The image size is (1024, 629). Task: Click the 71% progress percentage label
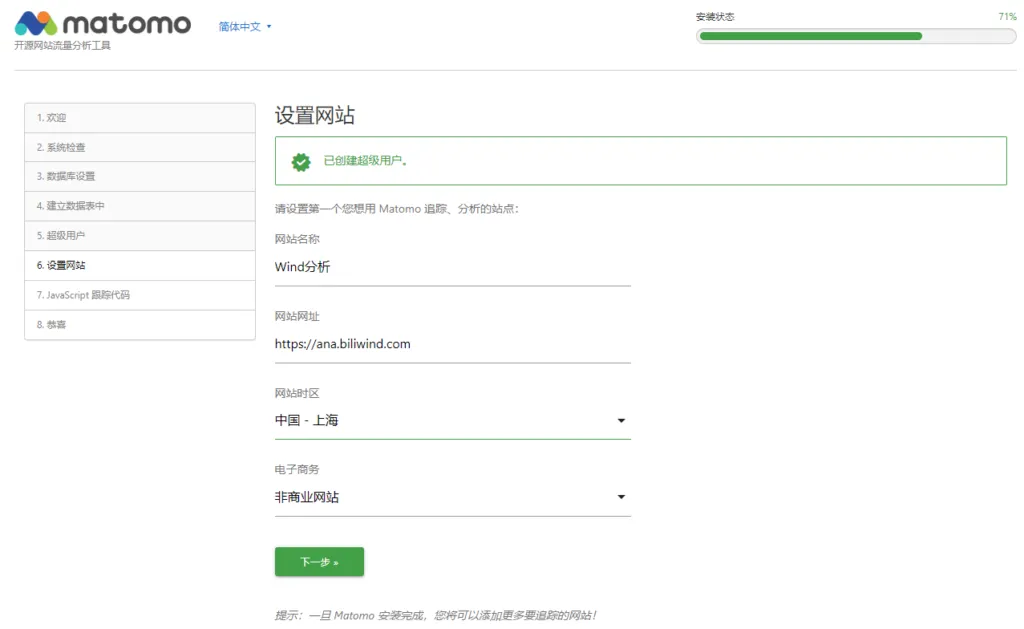[1006, 17]
